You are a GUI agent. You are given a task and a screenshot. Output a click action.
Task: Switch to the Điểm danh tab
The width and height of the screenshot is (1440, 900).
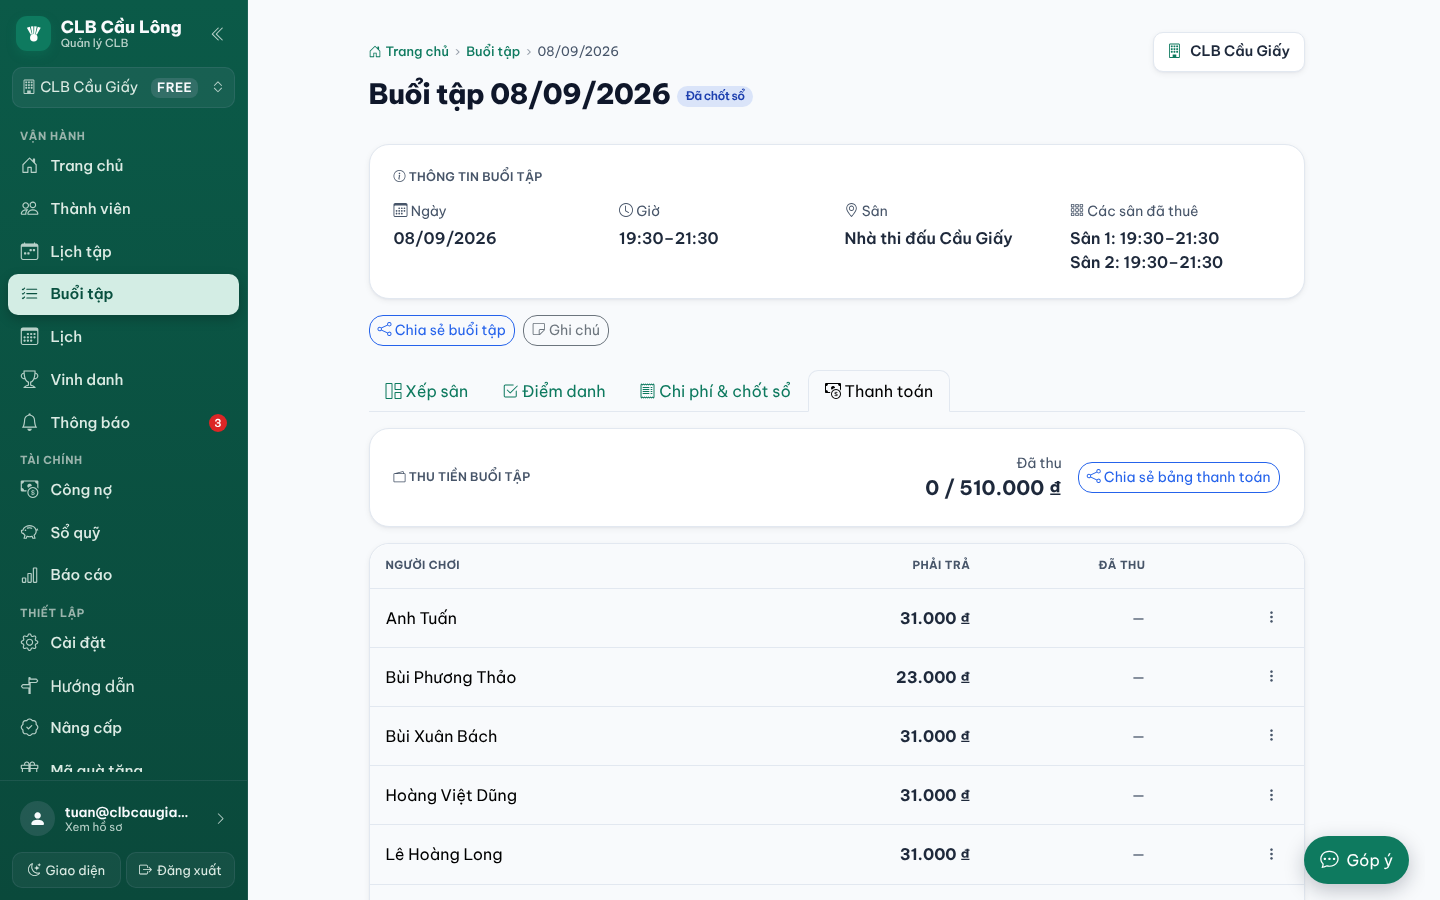pyautogui.click(x=554, y=392)
